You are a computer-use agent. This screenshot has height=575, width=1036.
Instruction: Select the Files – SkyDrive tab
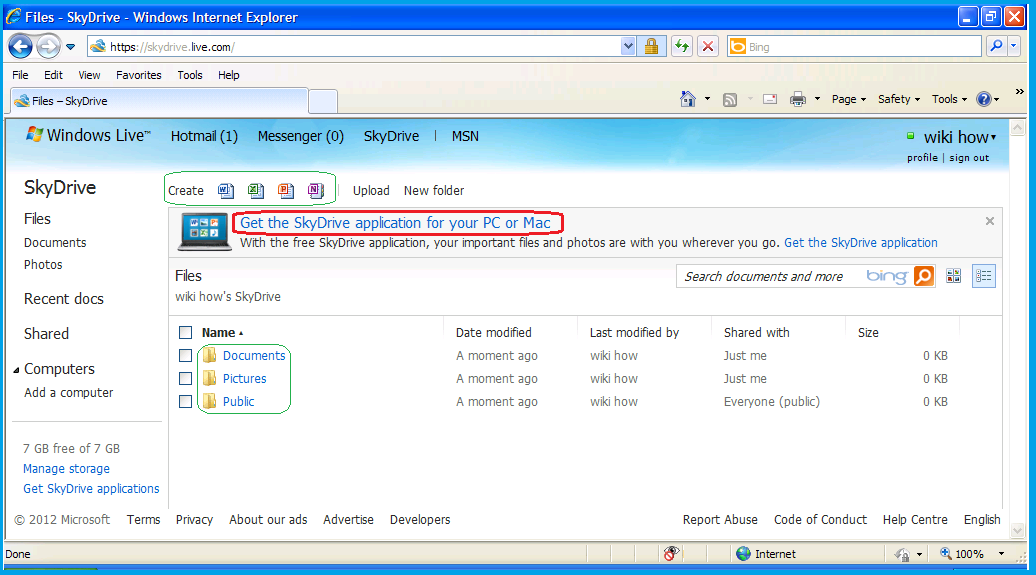tap(159, 101)
